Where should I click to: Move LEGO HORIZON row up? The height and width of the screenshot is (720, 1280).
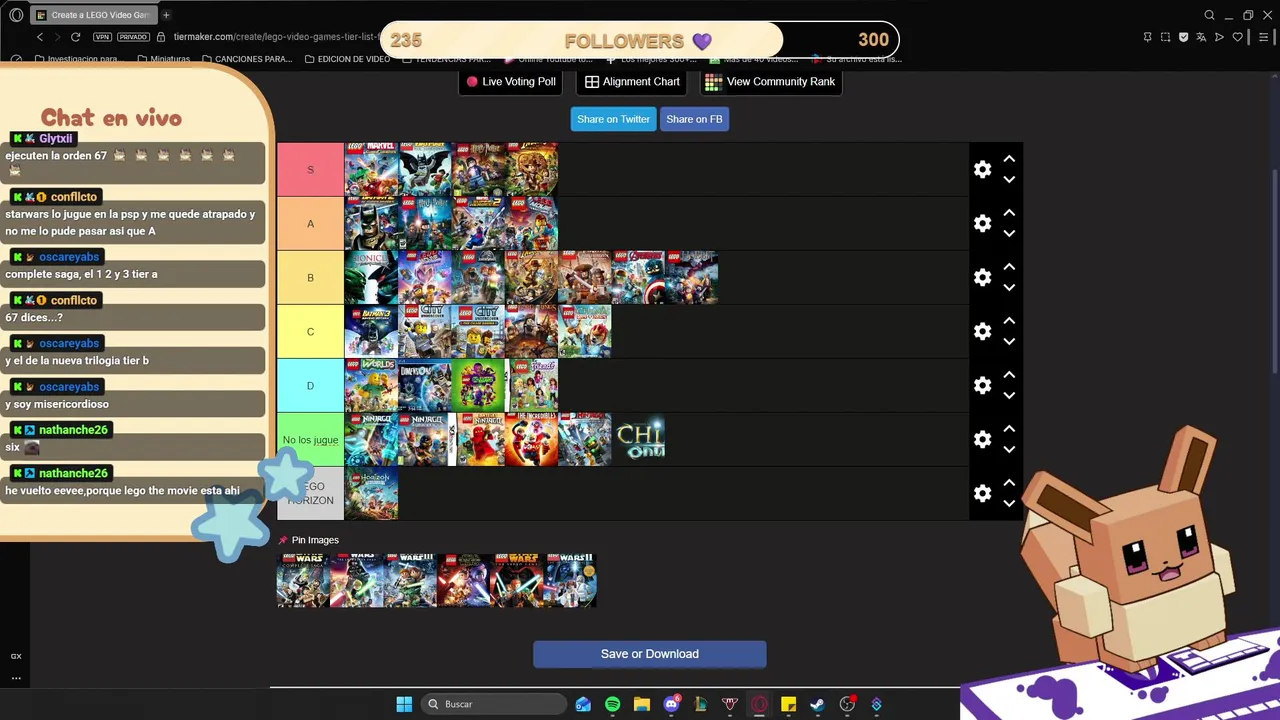[x=1009, y=483]
